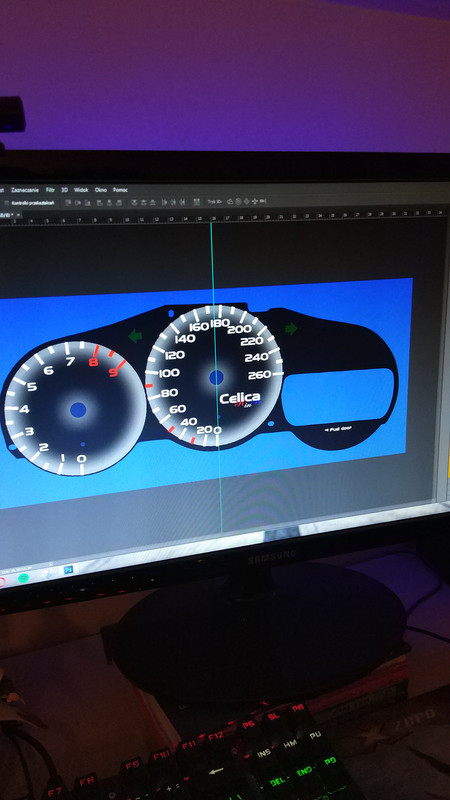
Task: Open the Okno menu
Action: tap(101, 190)
